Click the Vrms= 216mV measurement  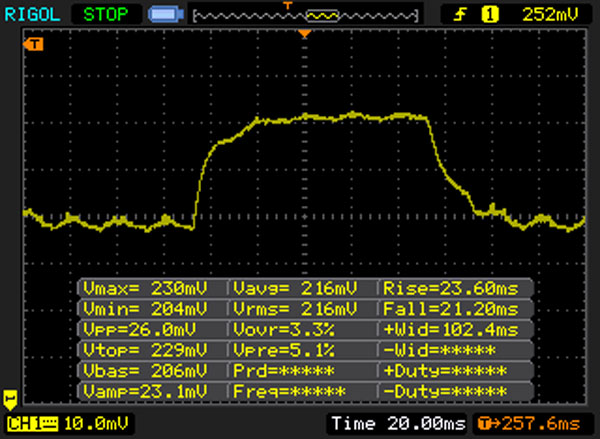[295, 309]
